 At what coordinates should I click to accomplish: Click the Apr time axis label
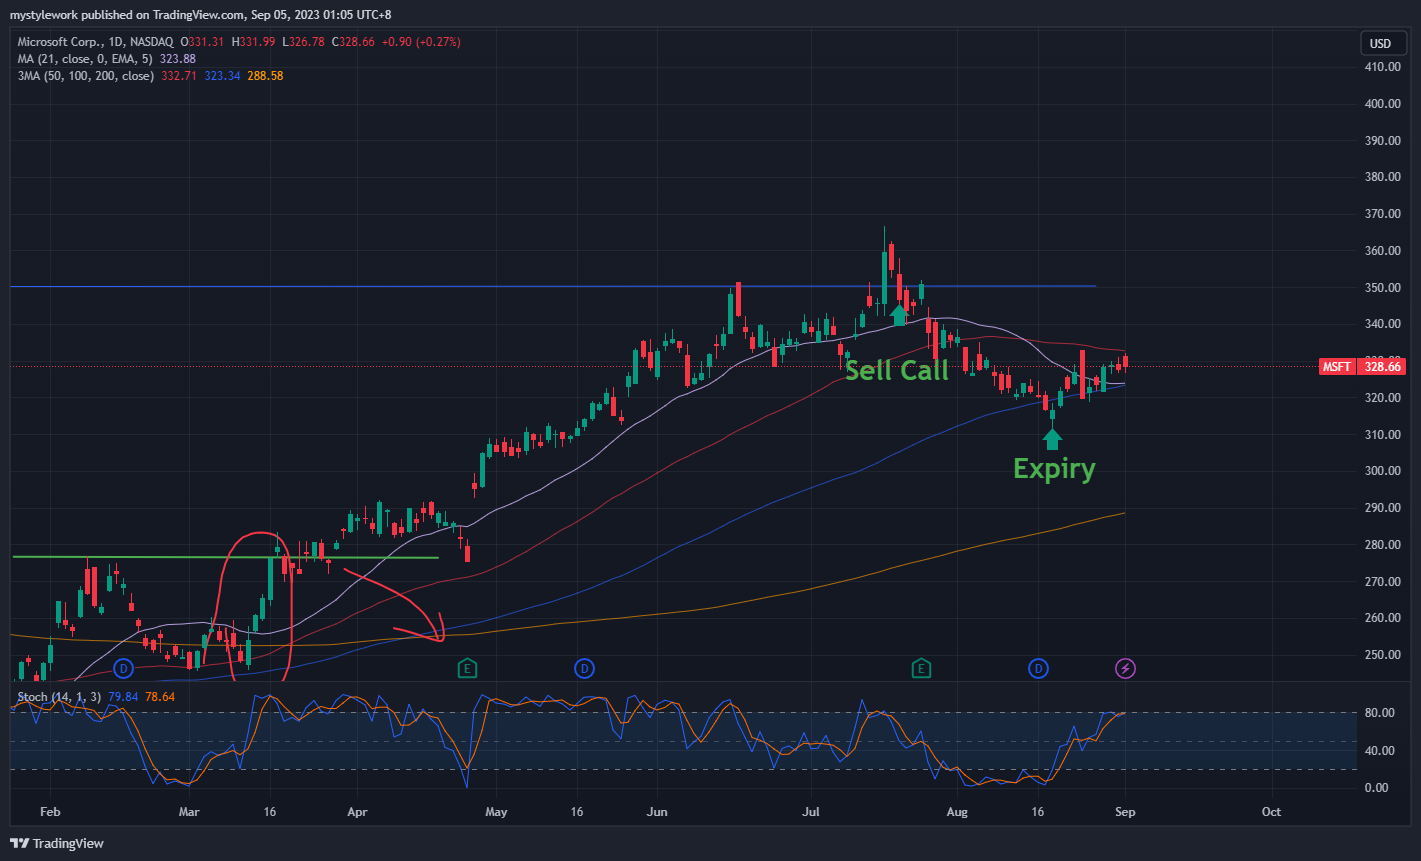tap(357, 812)
